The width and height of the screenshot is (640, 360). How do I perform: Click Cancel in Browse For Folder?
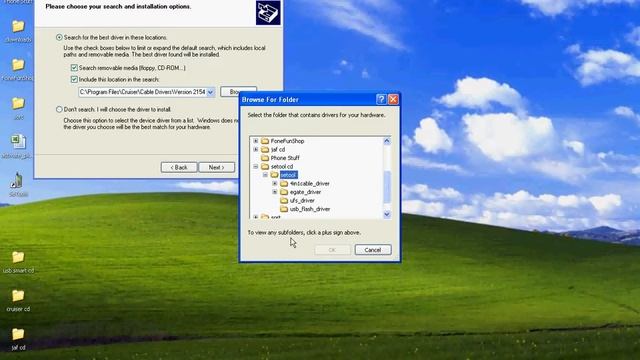[x=373, y=250]
